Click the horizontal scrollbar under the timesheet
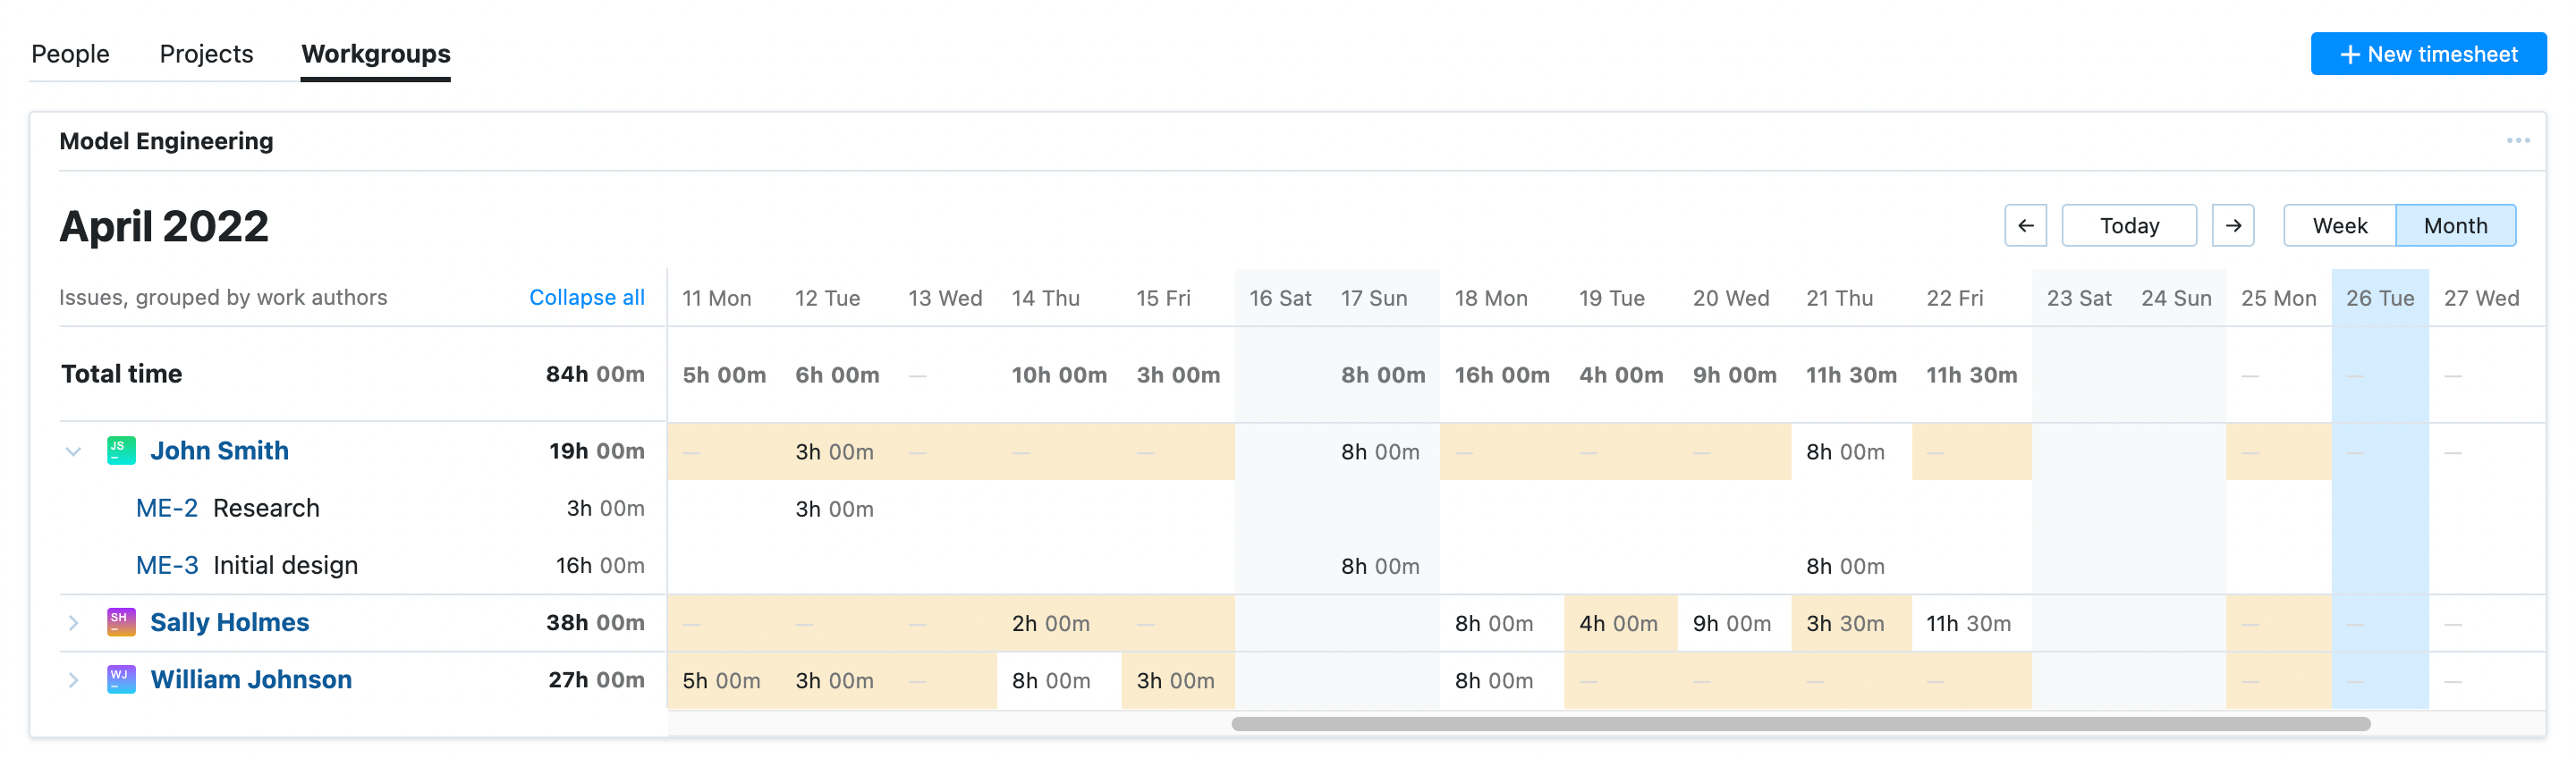Viewport: 2576px width, 758px height. pyautogui.click(x=1800, y=724)
